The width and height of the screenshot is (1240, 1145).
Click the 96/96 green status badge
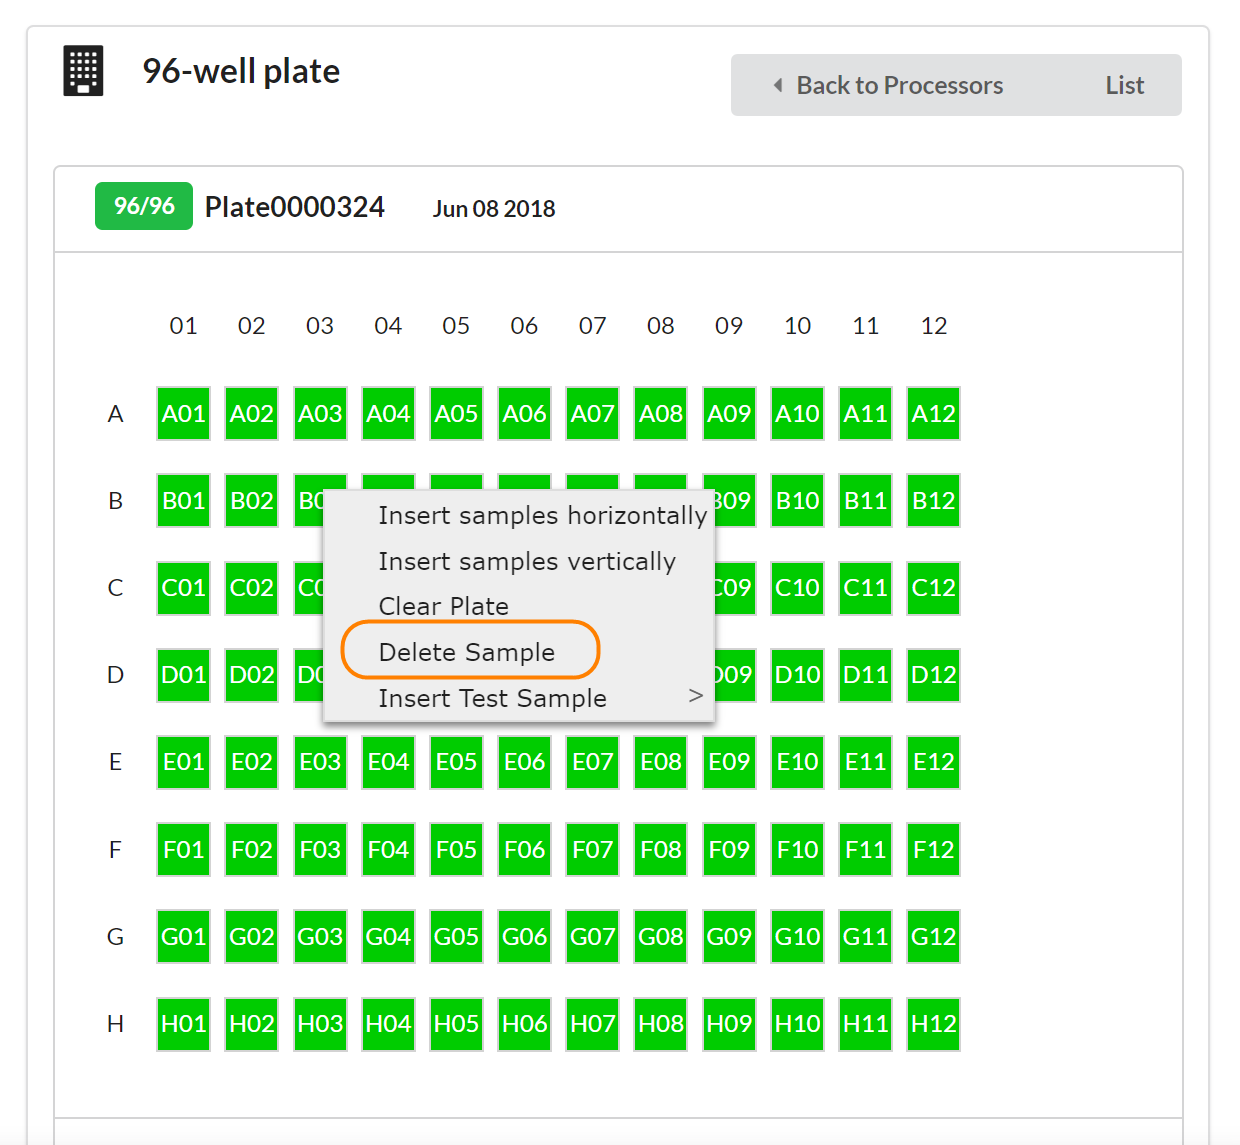(144, 206)
